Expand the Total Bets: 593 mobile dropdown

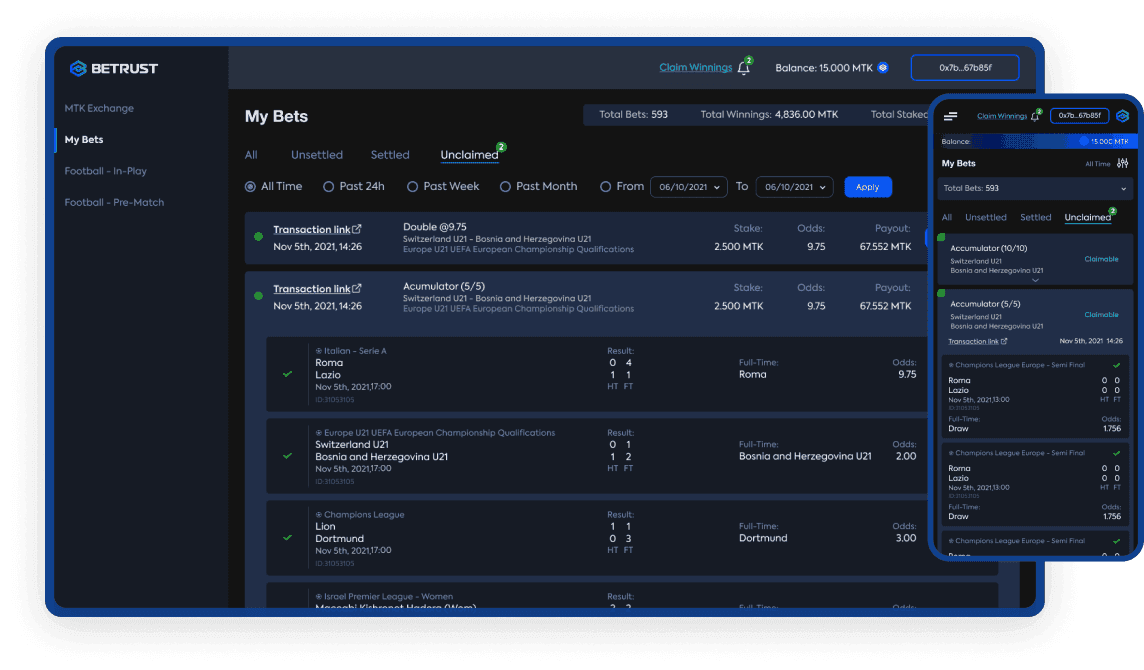coord(1035,188)
